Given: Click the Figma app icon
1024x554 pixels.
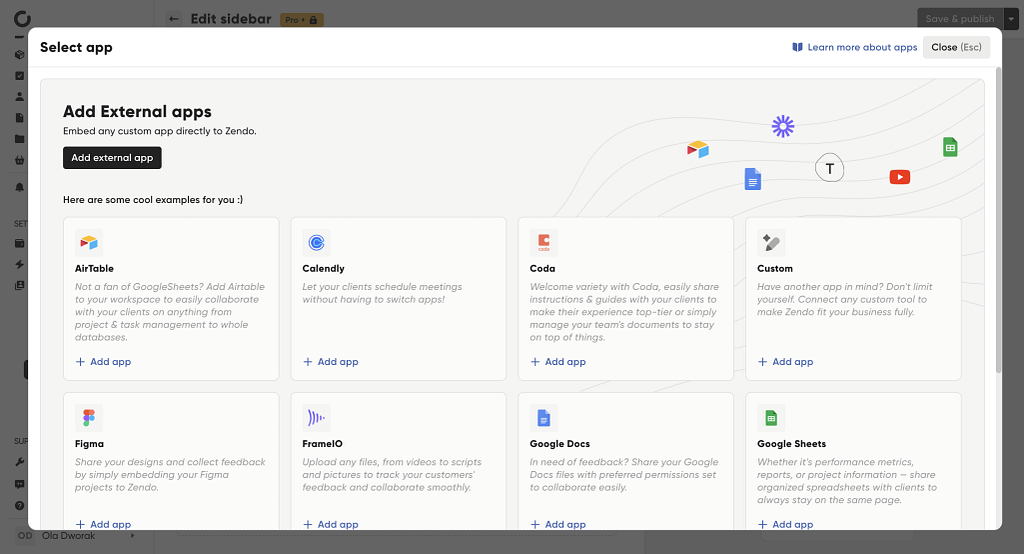Looking at the screenshot, I should [x=89, y=418].
